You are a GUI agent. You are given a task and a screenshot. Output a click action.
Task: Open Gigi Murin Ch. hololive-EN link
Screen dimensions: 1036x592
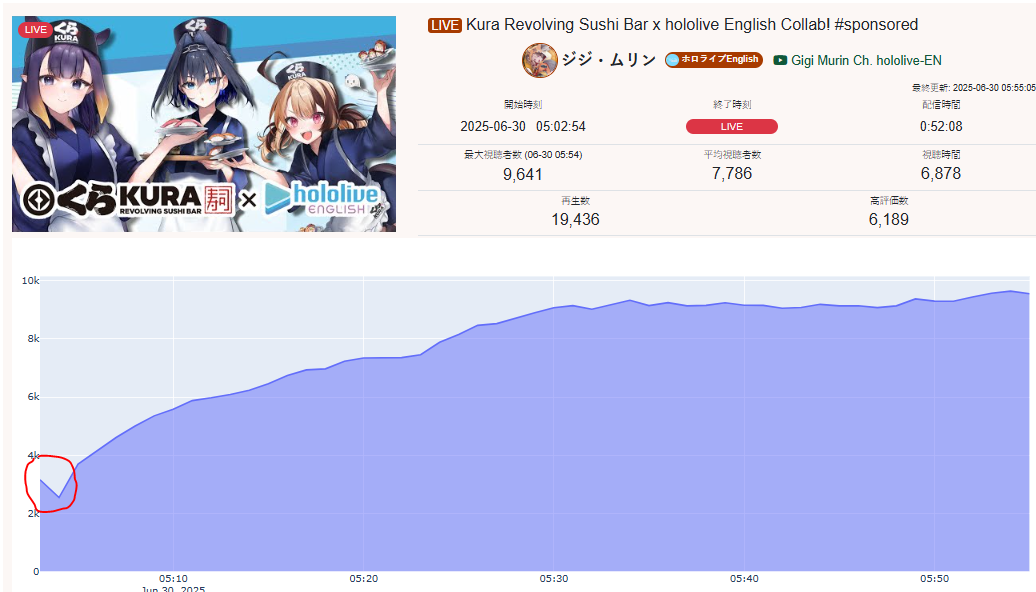[866, 60]
